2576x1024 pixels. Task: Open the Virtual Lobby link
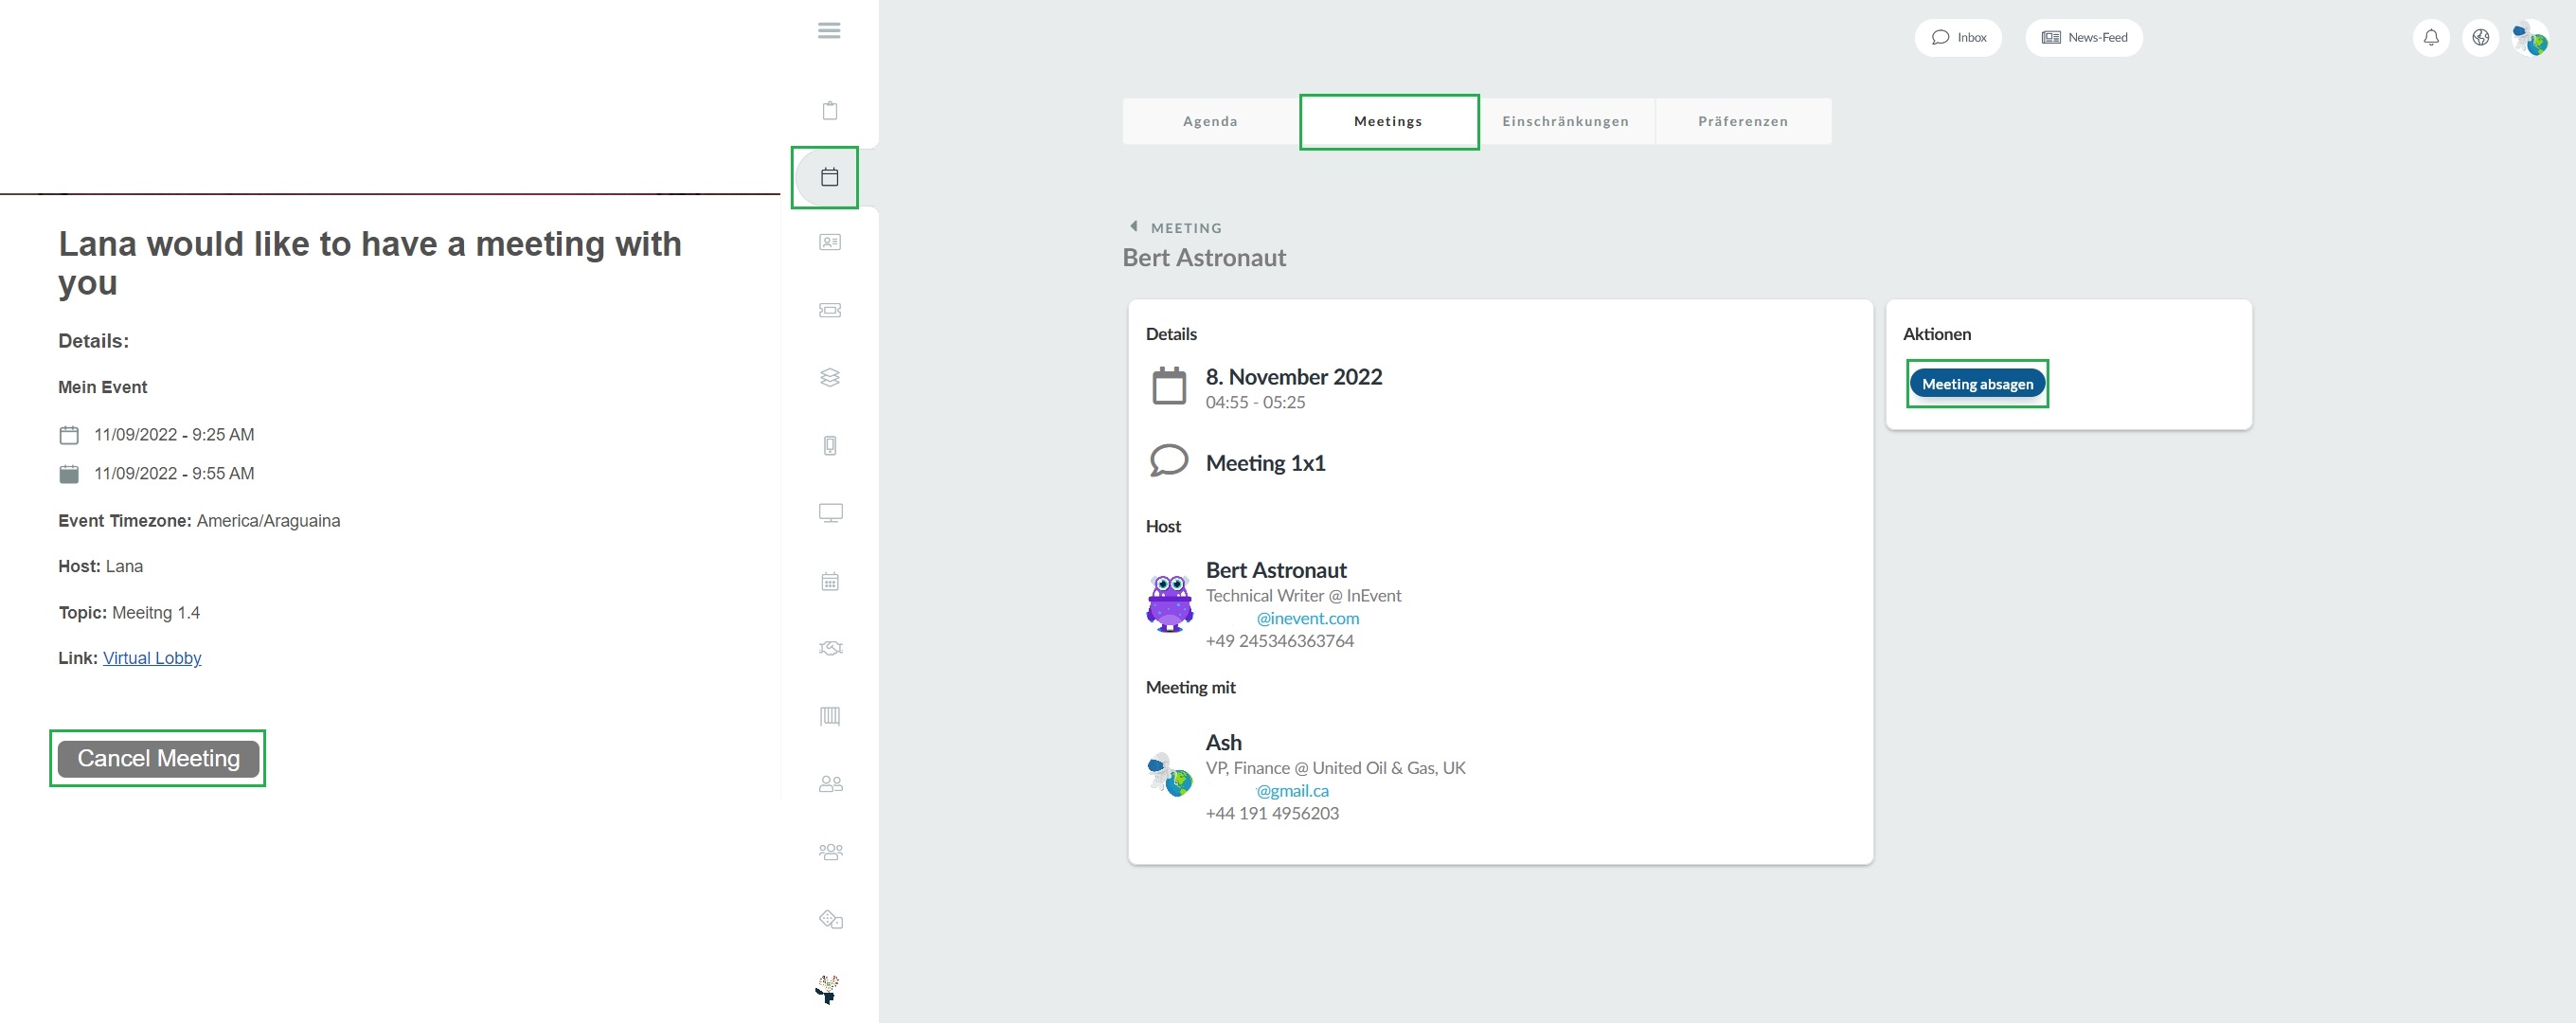pos(152,658)
